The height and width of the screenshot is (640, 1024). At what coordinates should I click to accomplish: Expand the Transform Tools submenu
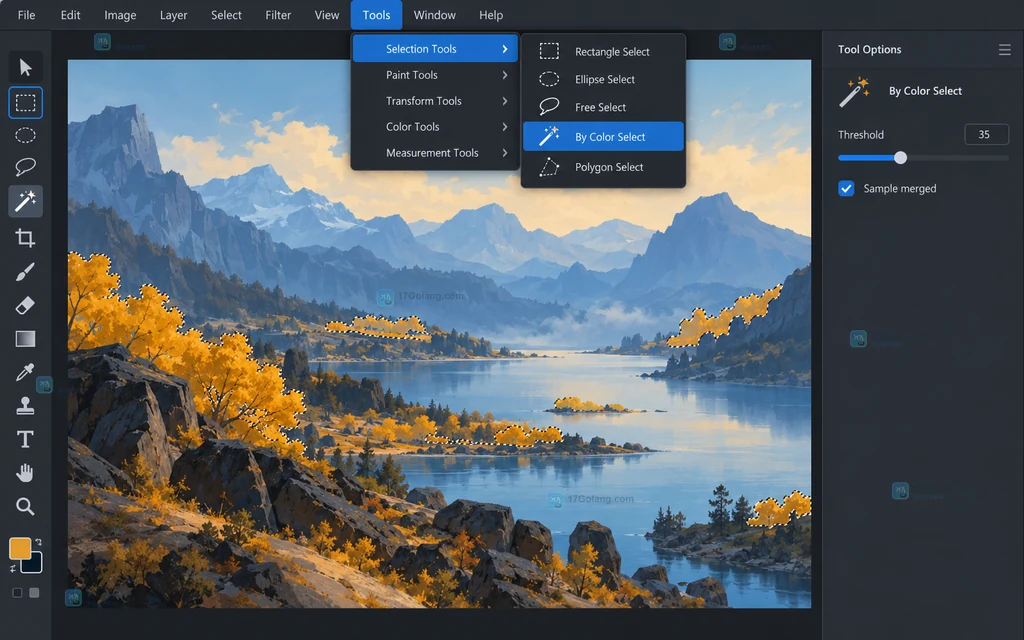pos(435,101)
